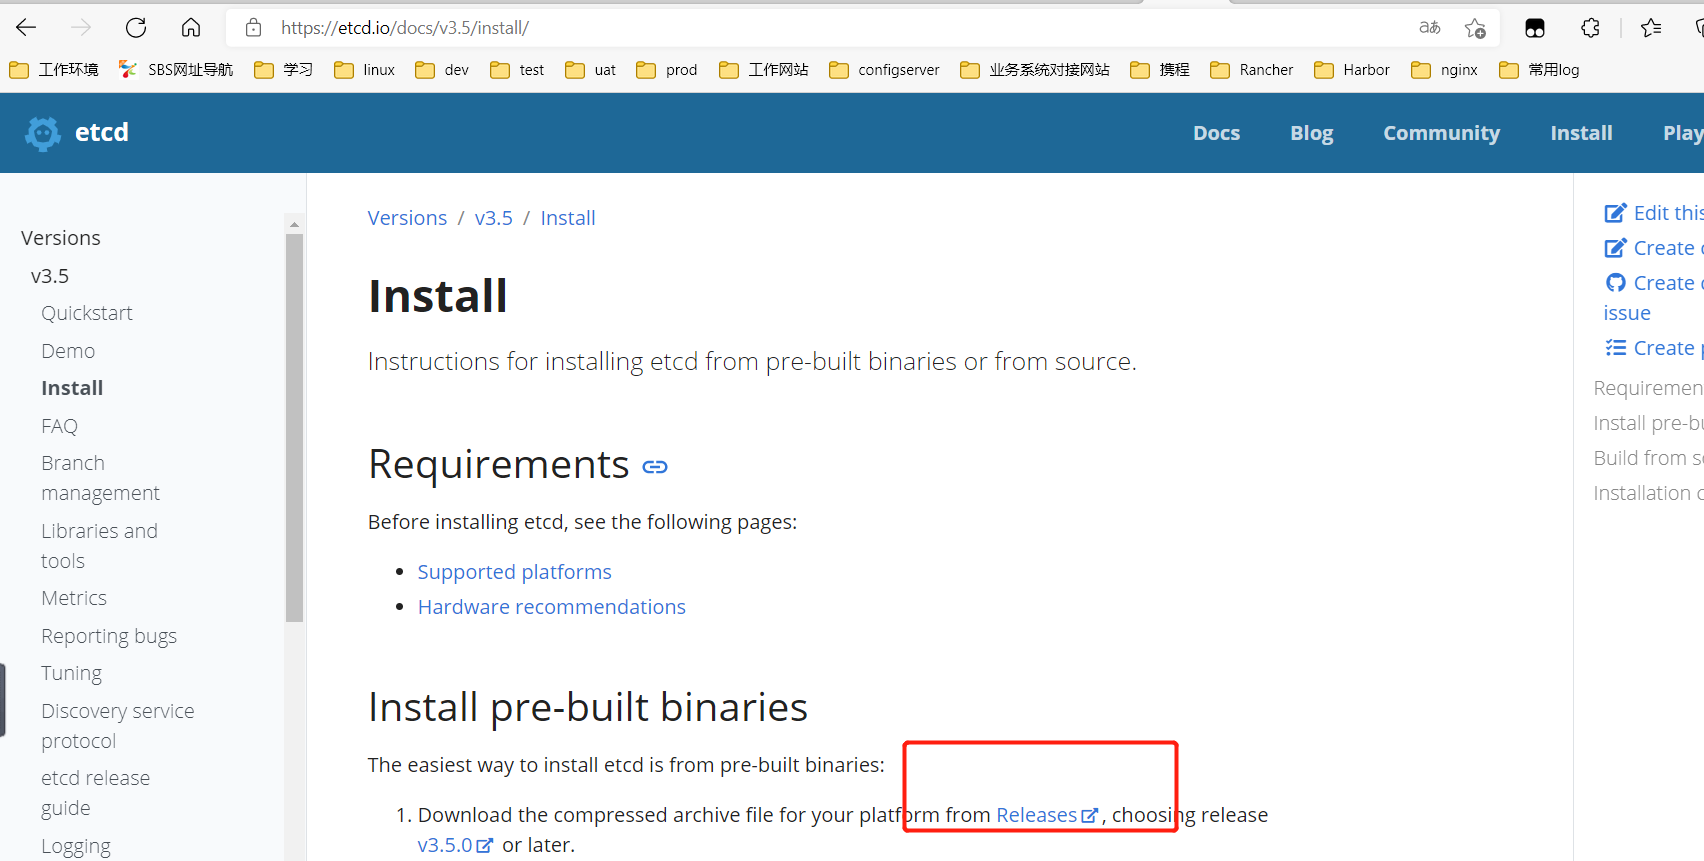Open the 携程 bookmark folder

click(1160, 70)
